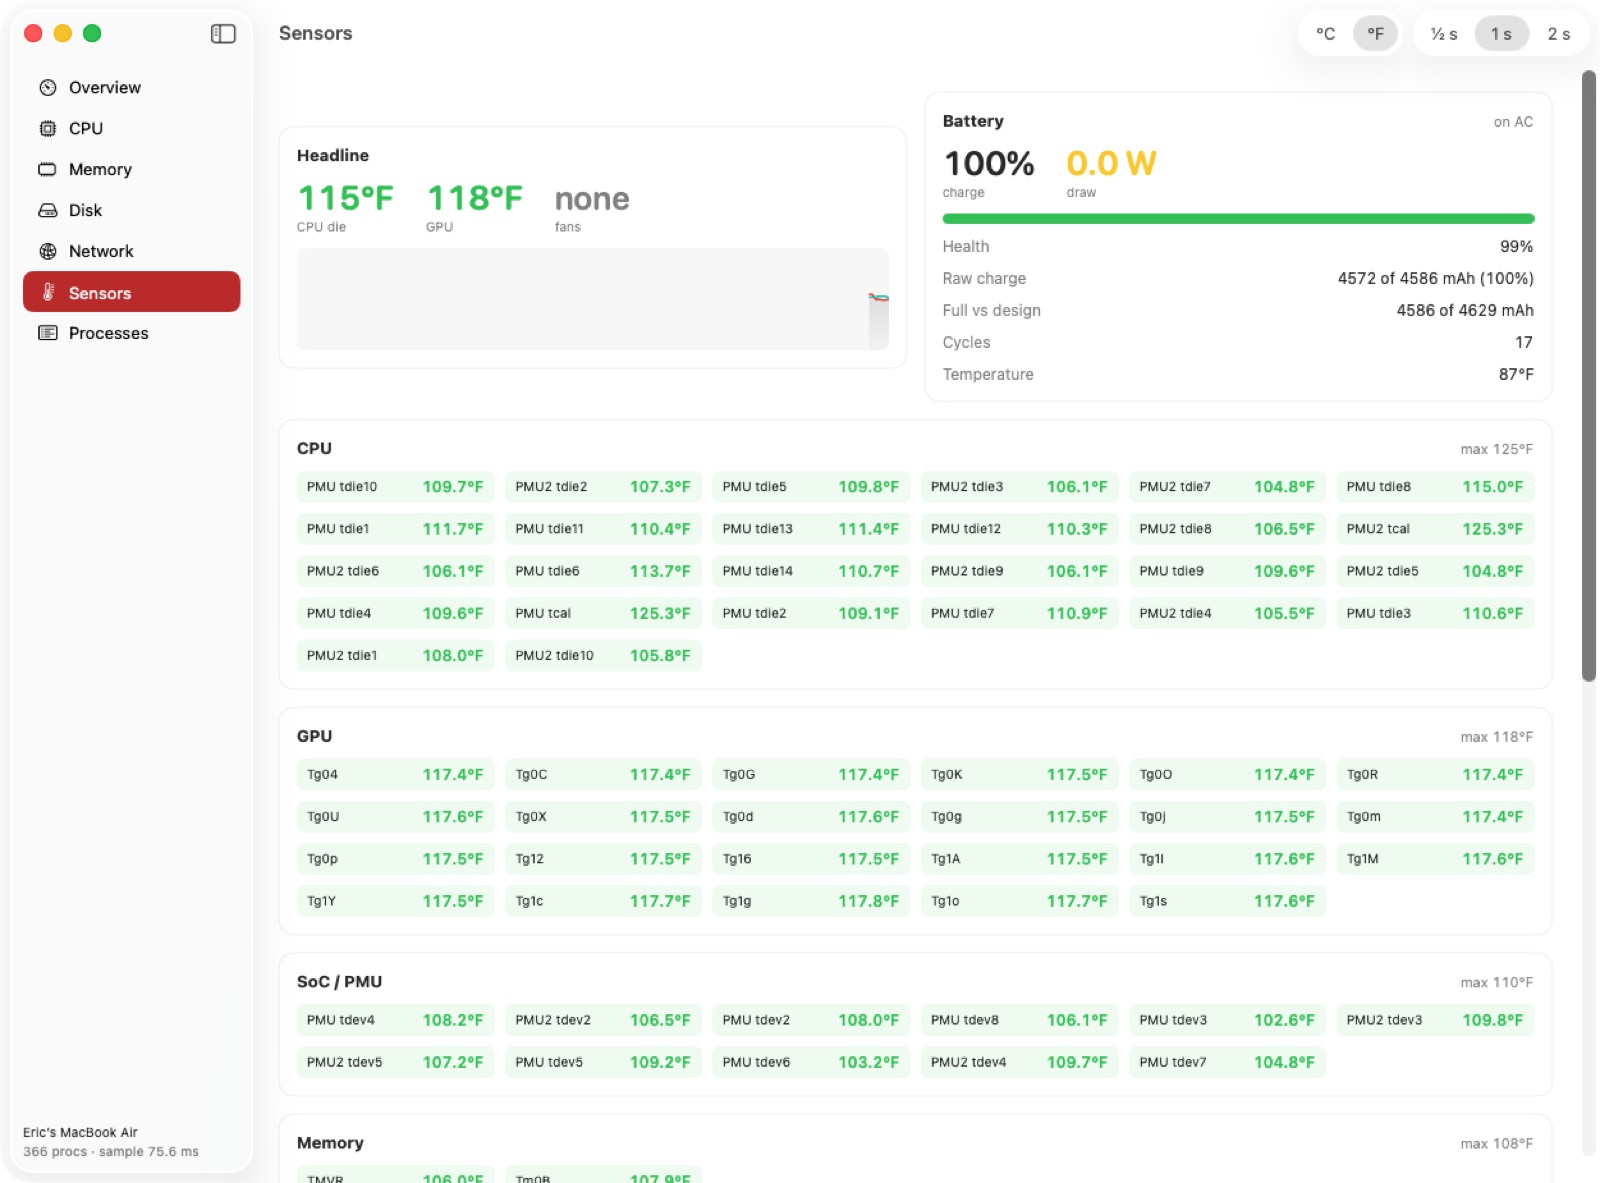Click the PMU tdev4 sensor cell

coord(395,1021)
